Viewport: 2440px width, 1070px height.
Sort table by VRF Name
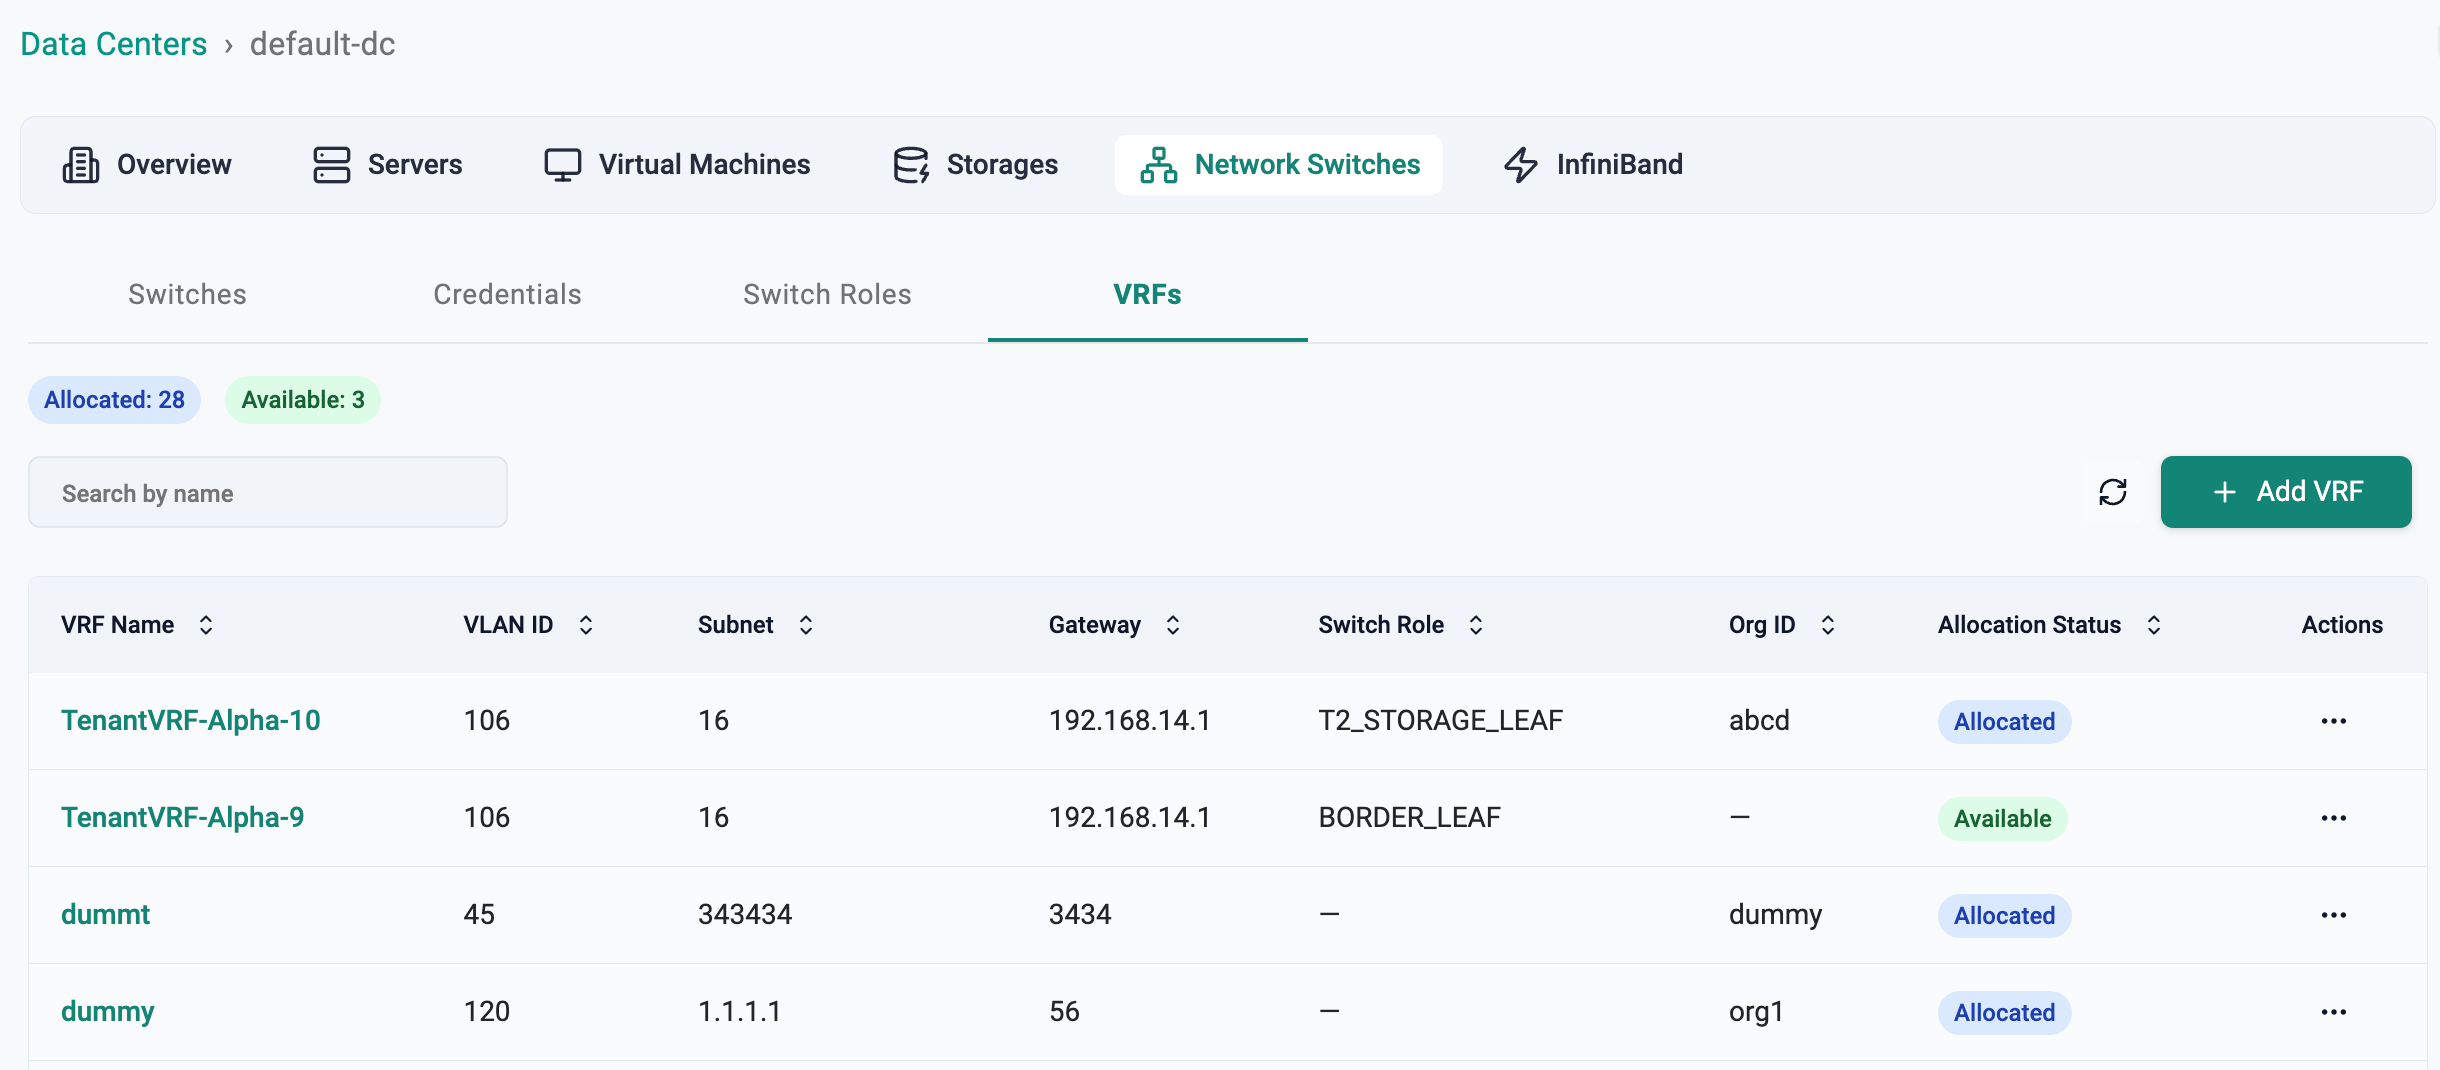(206, 625)
